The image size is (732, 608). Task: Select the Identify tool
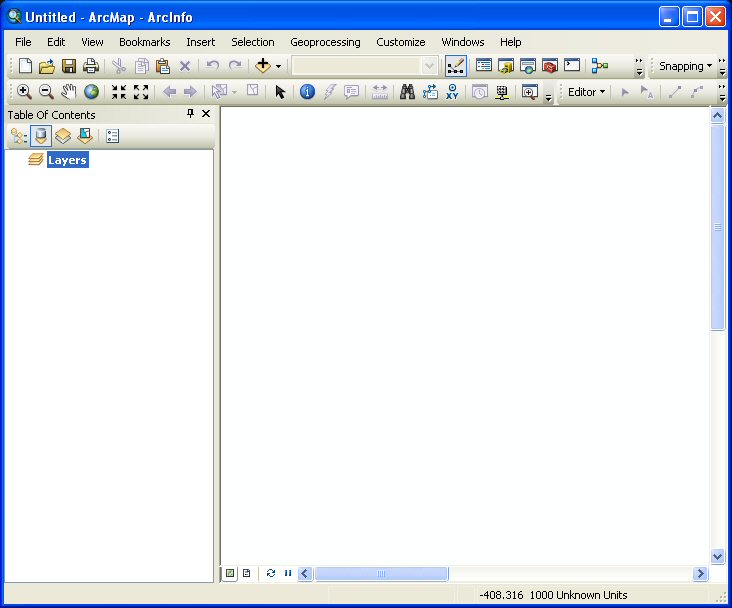pyautogui.click(x=307, y=92)
